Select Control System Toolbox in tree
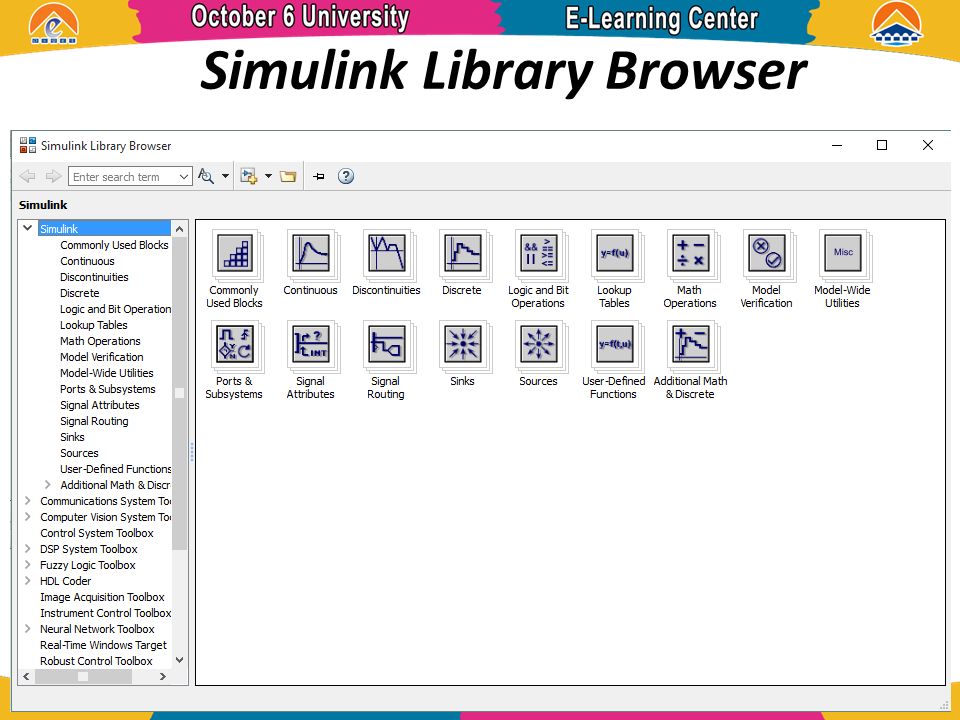The height and width of the screenshot is (720, 960). (x=97, y=533)
